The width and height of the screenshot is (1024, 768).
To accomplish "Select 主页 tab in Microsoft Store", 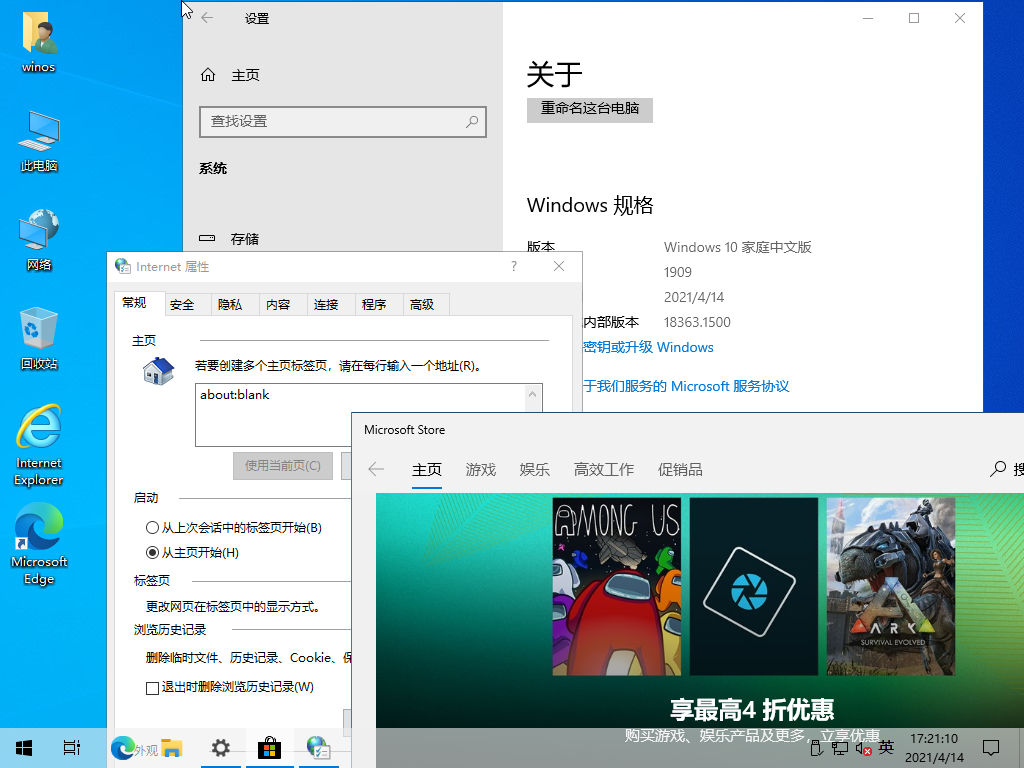I will click(426, 470).
